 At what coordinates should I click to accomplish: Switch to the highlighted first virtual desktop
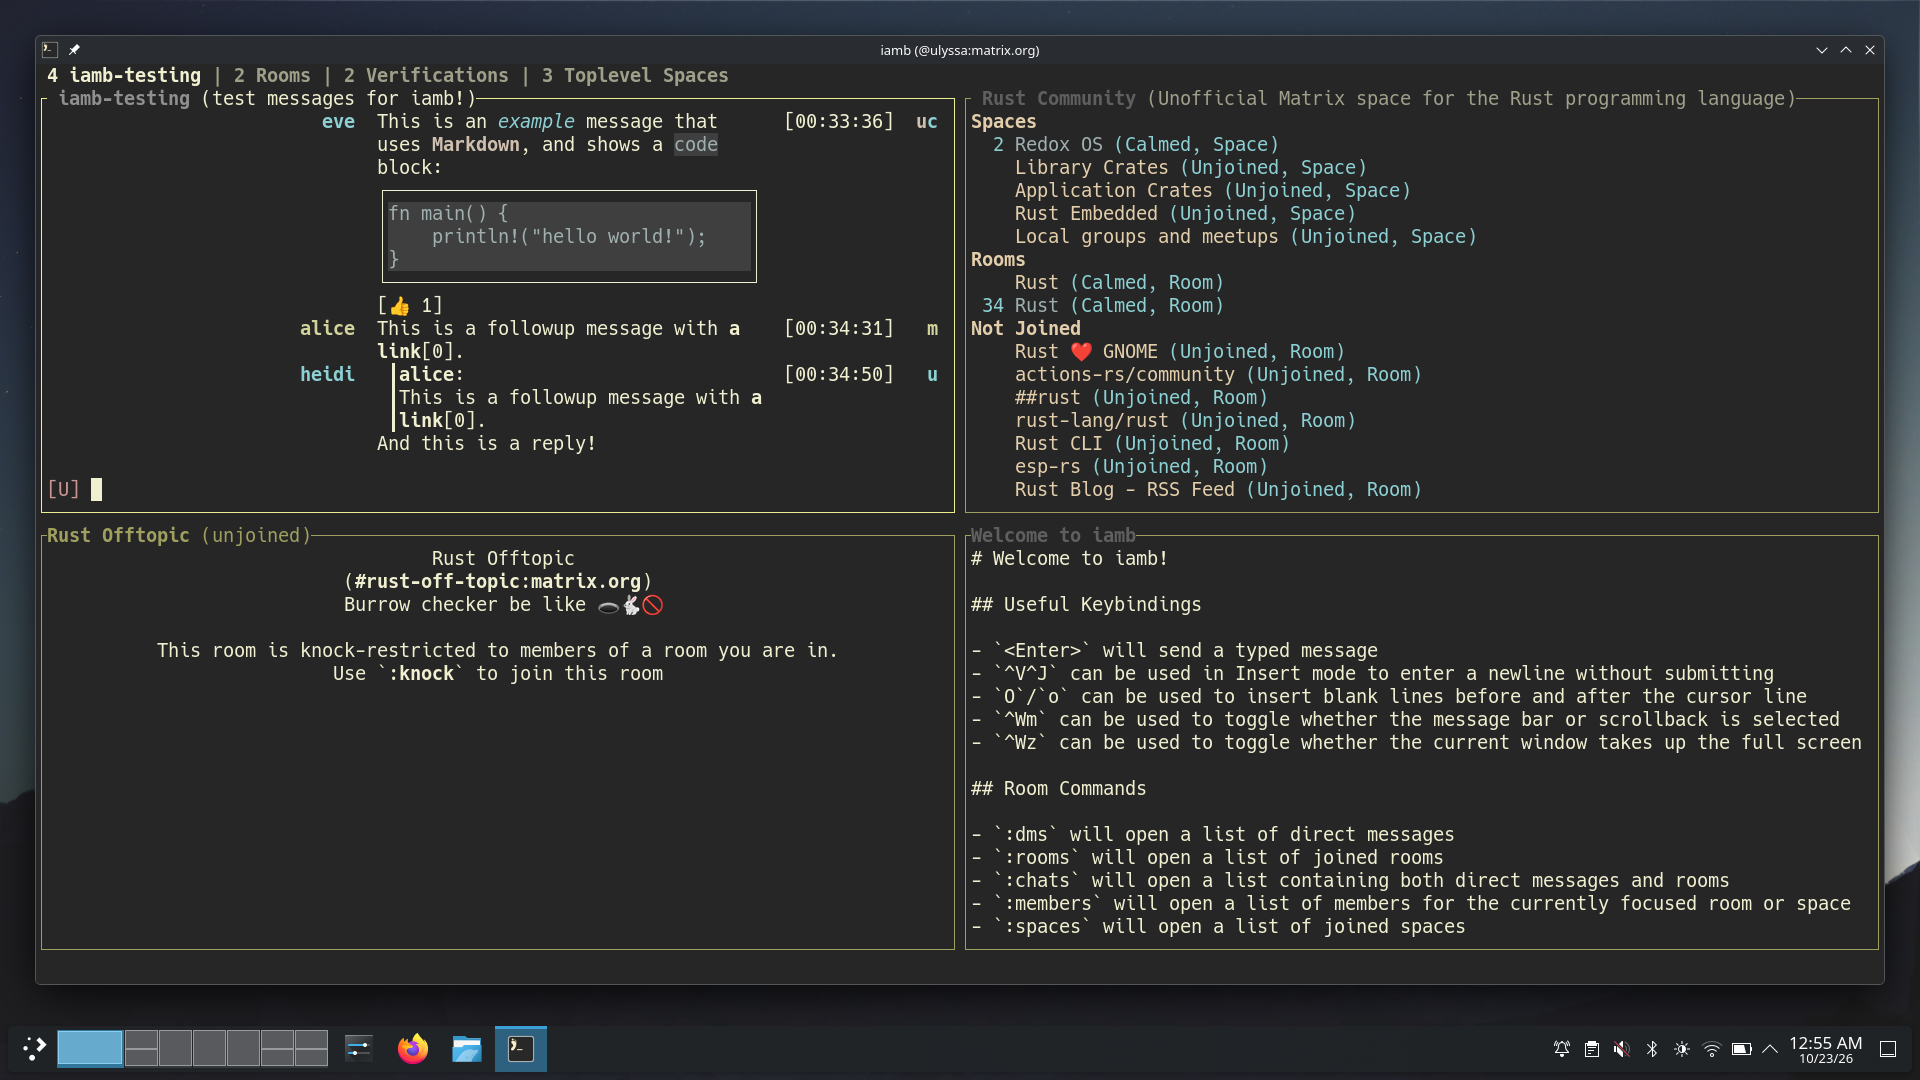coord(90,1048)
